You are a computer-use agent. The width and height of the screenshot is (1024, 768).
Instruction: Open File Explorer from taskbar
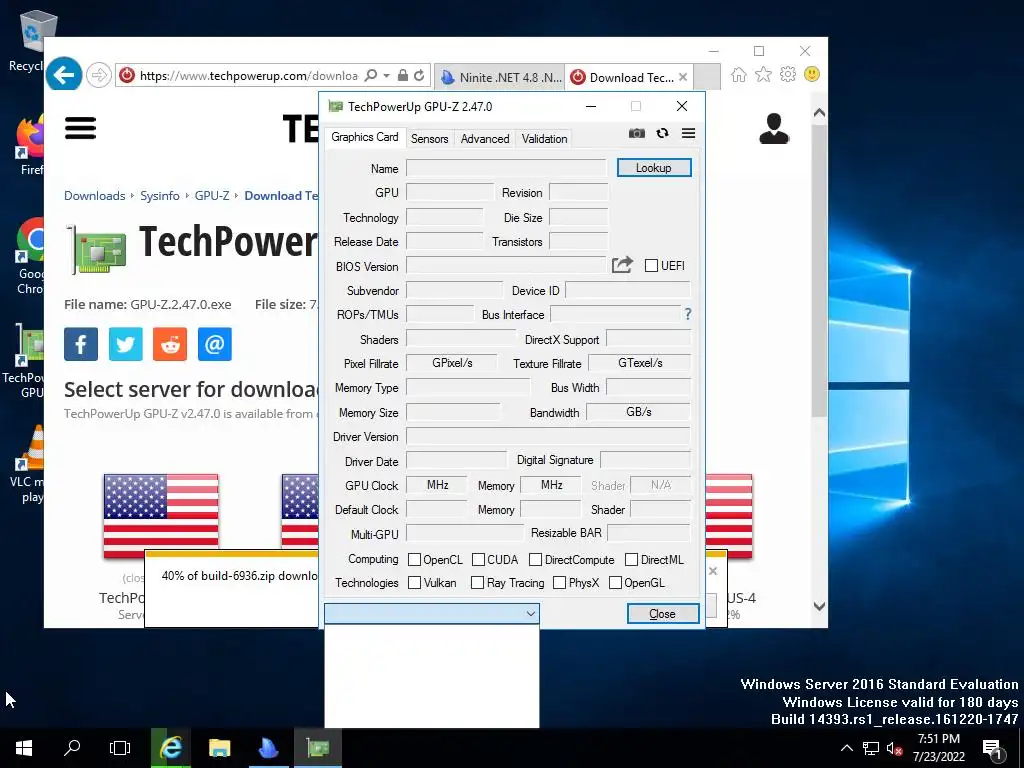pos(219,748)
